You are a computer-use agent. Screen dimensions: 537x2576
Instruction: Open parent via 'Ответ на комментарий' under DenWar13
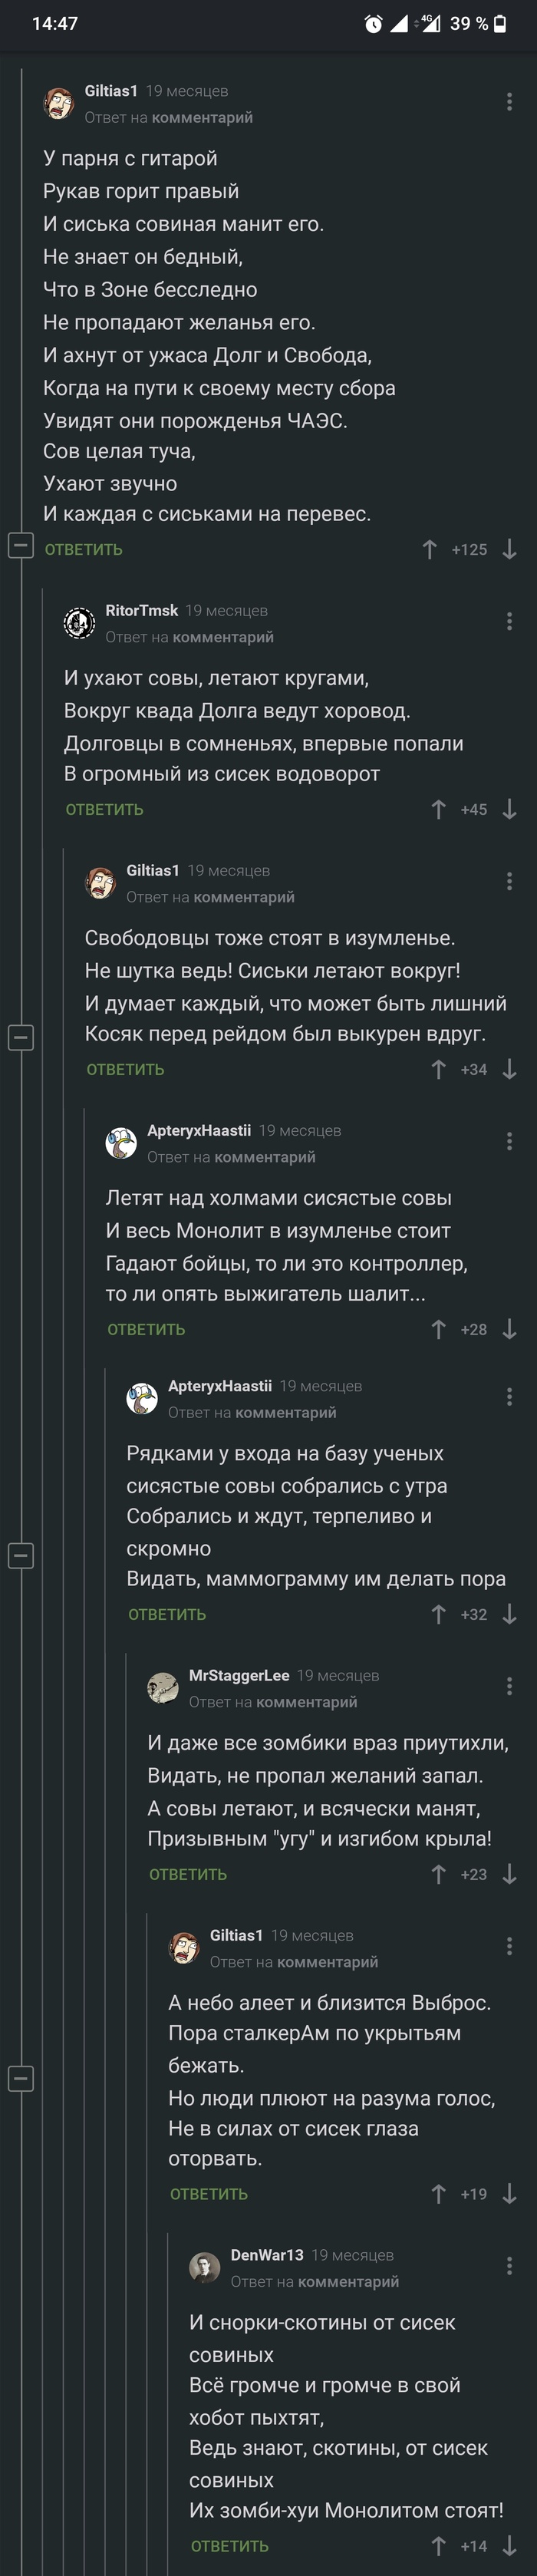tap(314, 2281)
